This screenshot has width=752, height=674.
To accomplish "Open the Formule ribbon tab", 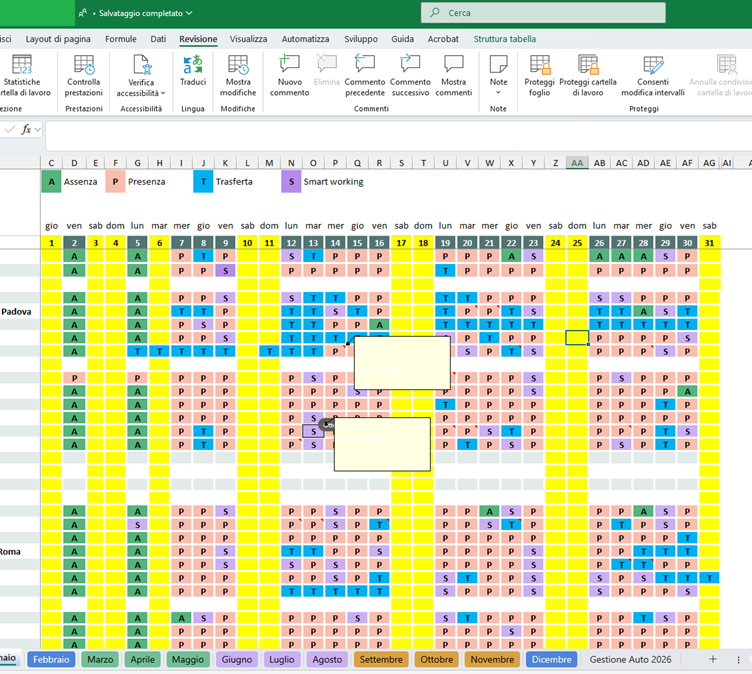I will point(121,39).
